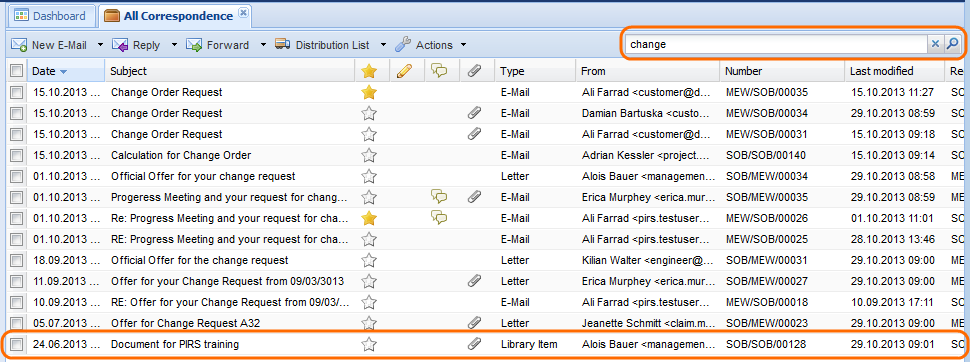Open comments icon on MEW/SOB/00026 row
970x362 pixels.
439,218
